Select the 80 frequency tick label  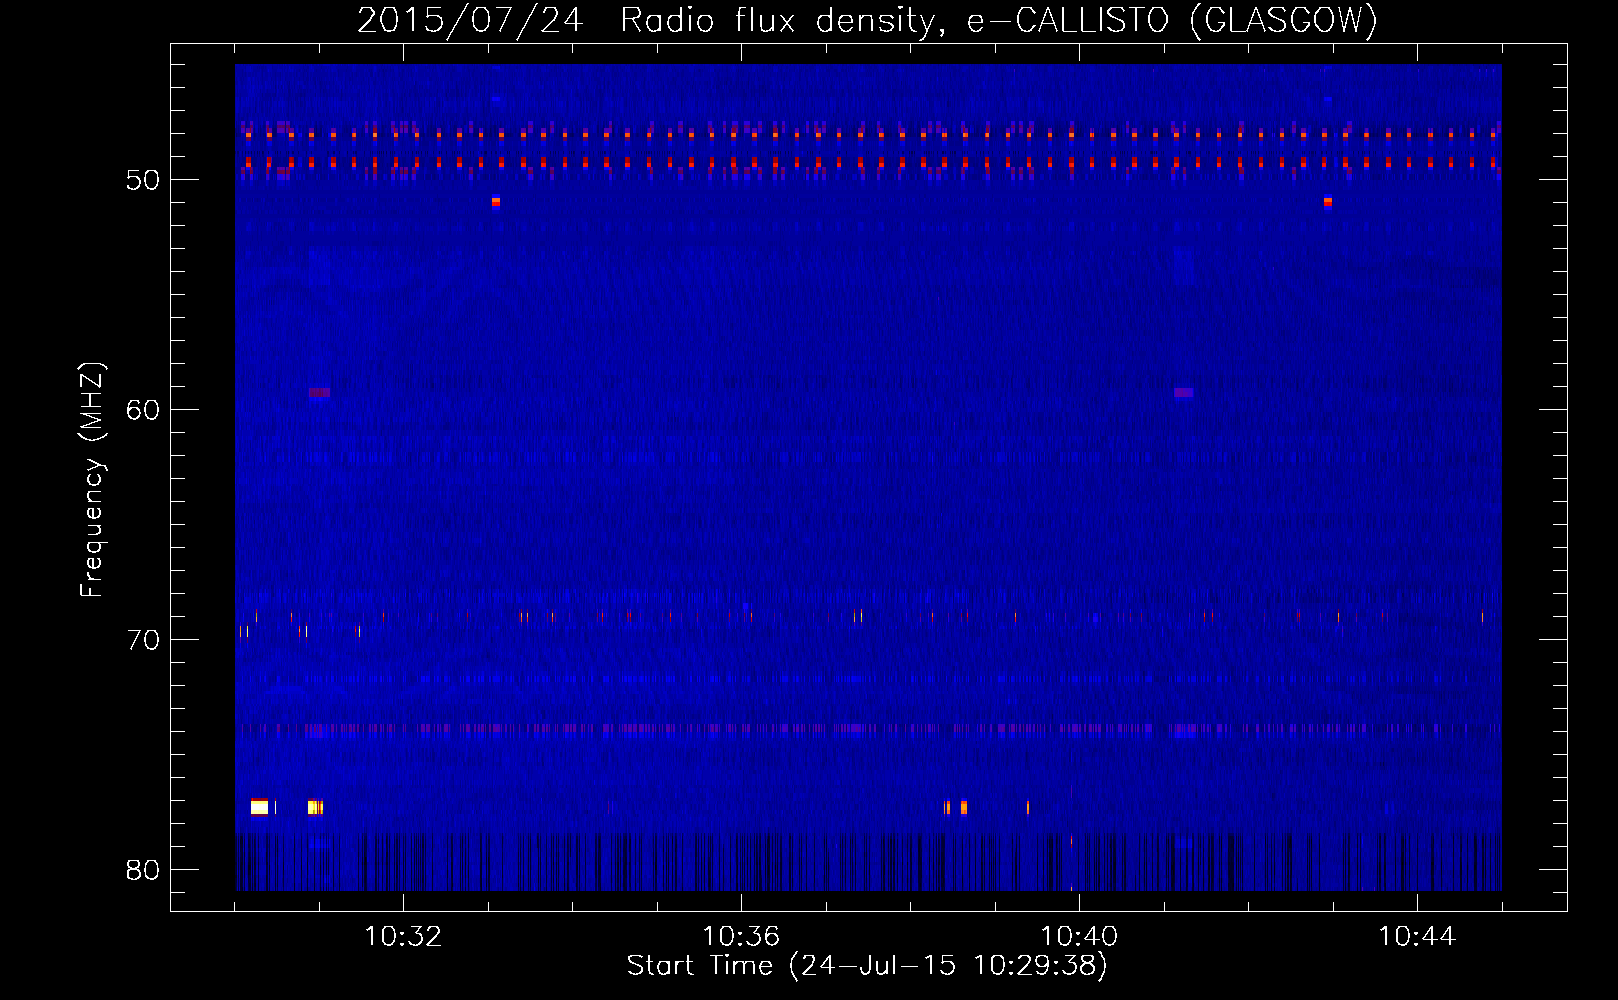point(143,870)
